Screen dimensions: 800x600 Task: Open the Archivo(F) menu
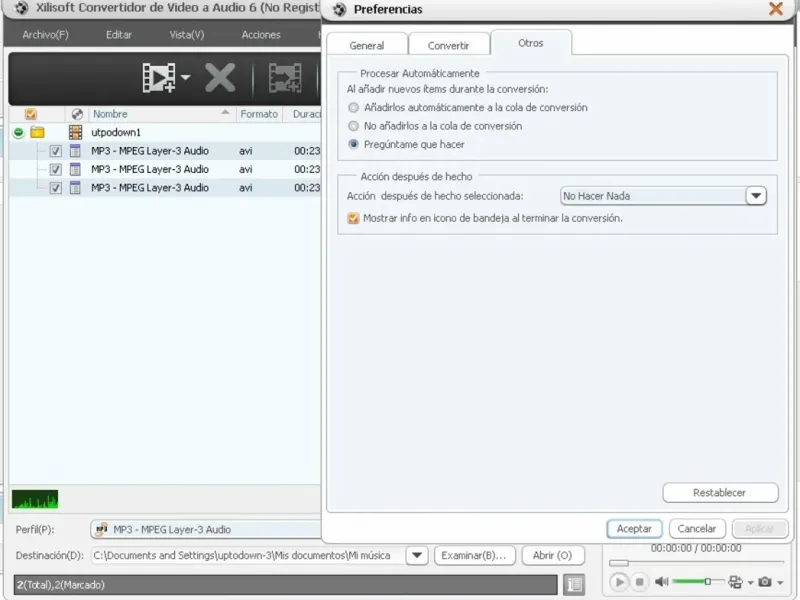tap(45, 35)
